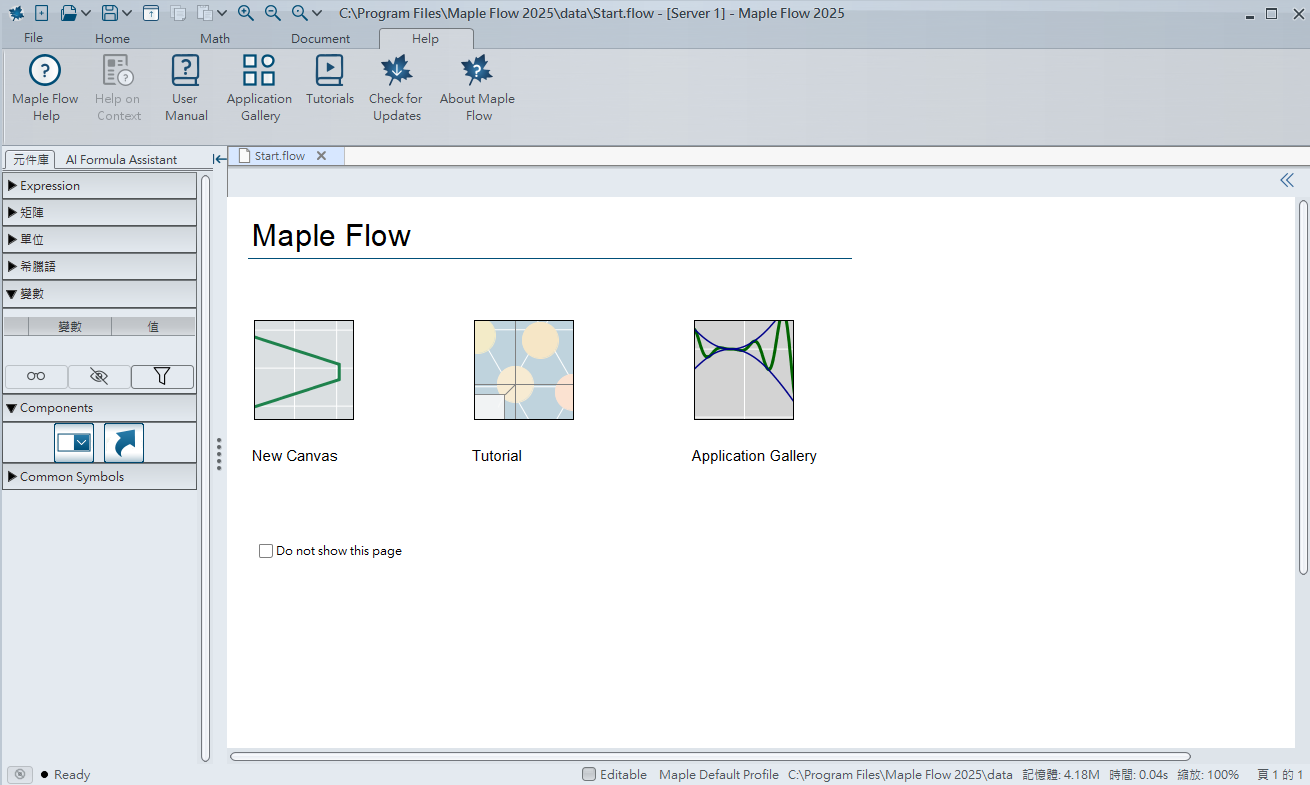Click the Zoom In magnifier icon
The image size is (1310, 785).
click(246, 13)
